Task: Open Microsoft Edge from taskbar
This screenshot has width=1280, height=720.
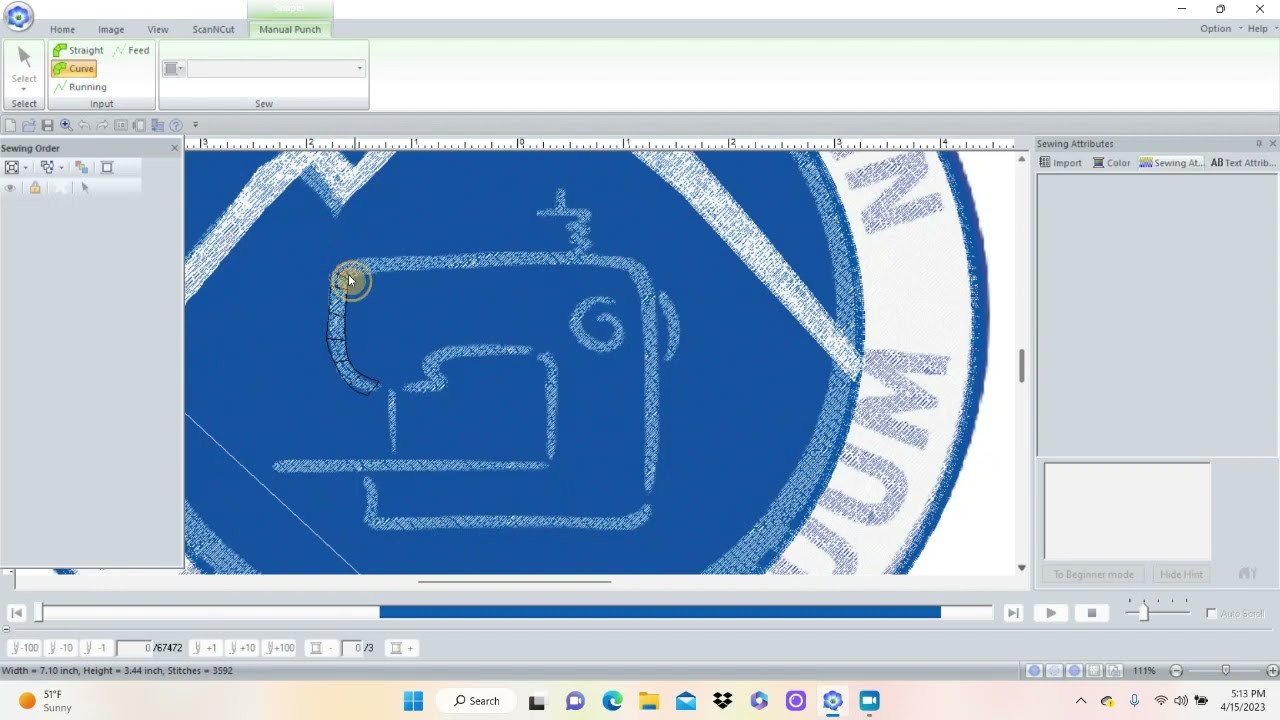Action: click(612, 701)
